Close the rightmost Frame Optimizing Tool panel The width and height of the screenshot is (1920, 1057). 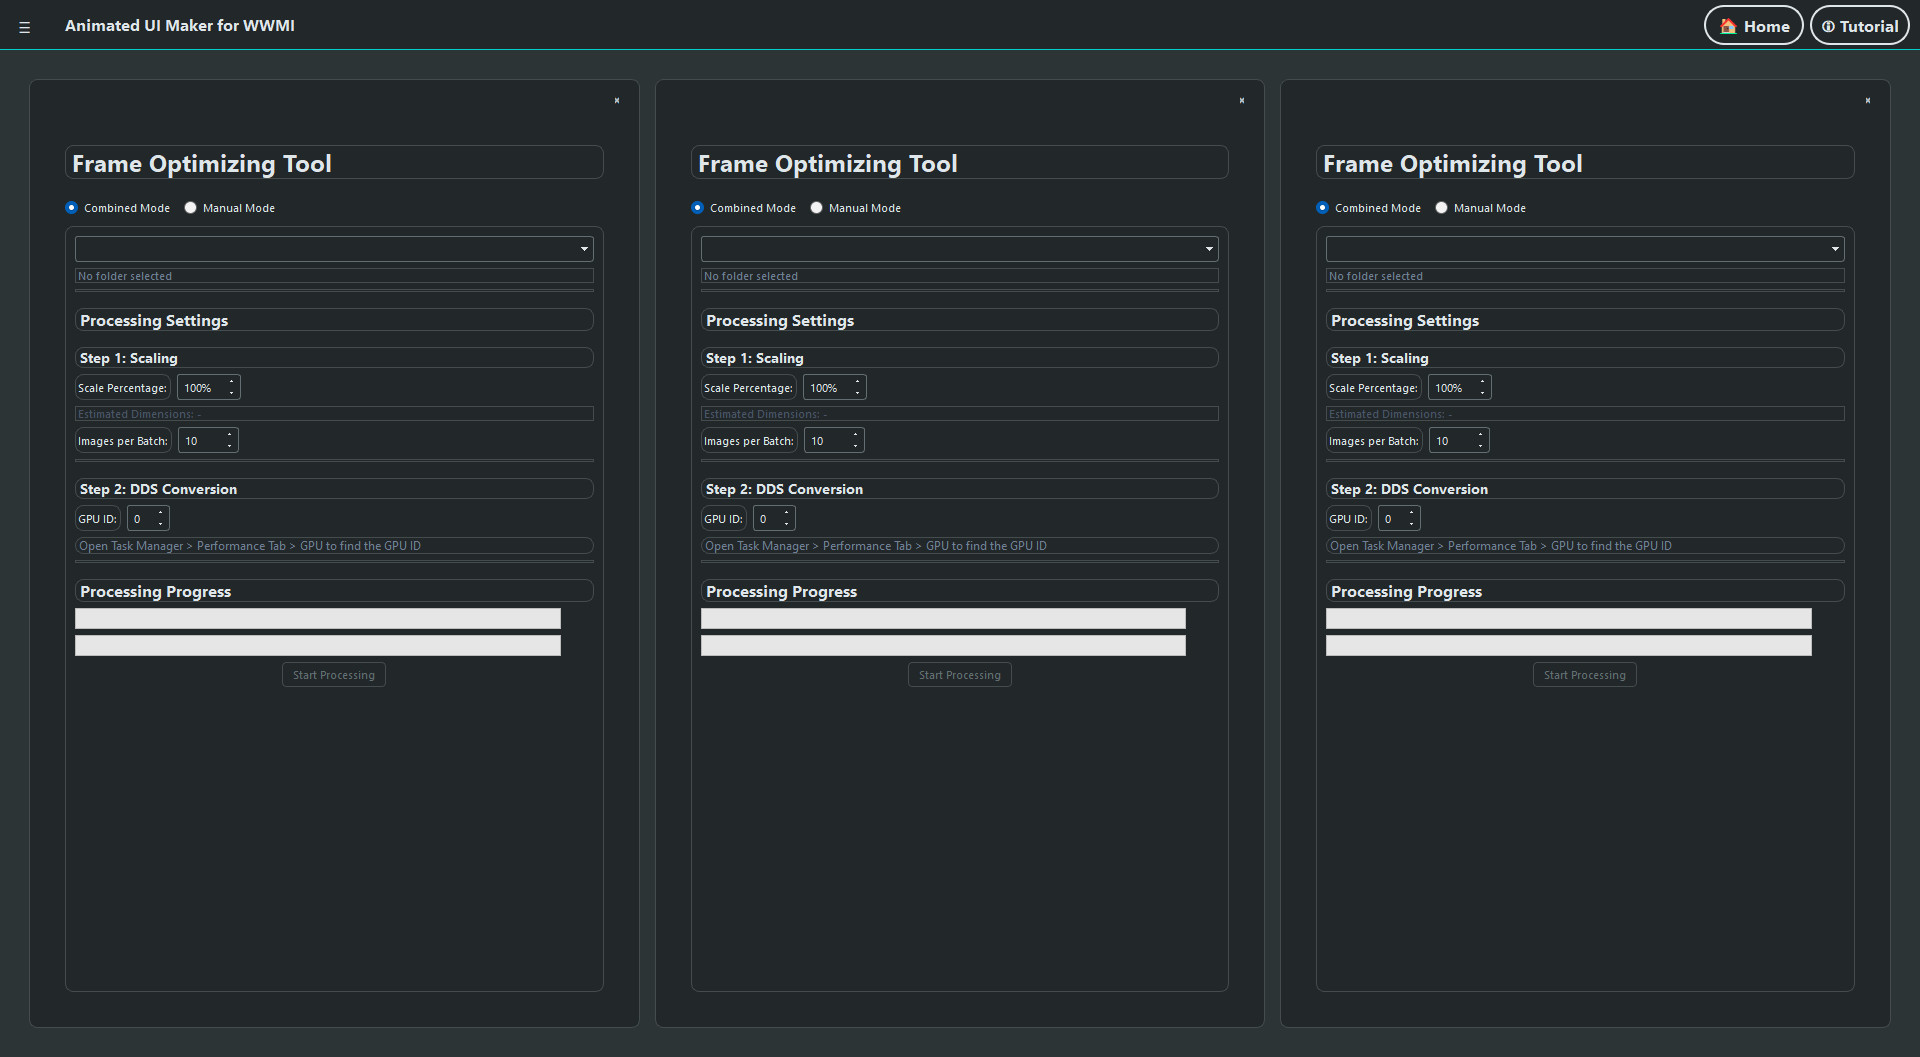pos(1867,100)
